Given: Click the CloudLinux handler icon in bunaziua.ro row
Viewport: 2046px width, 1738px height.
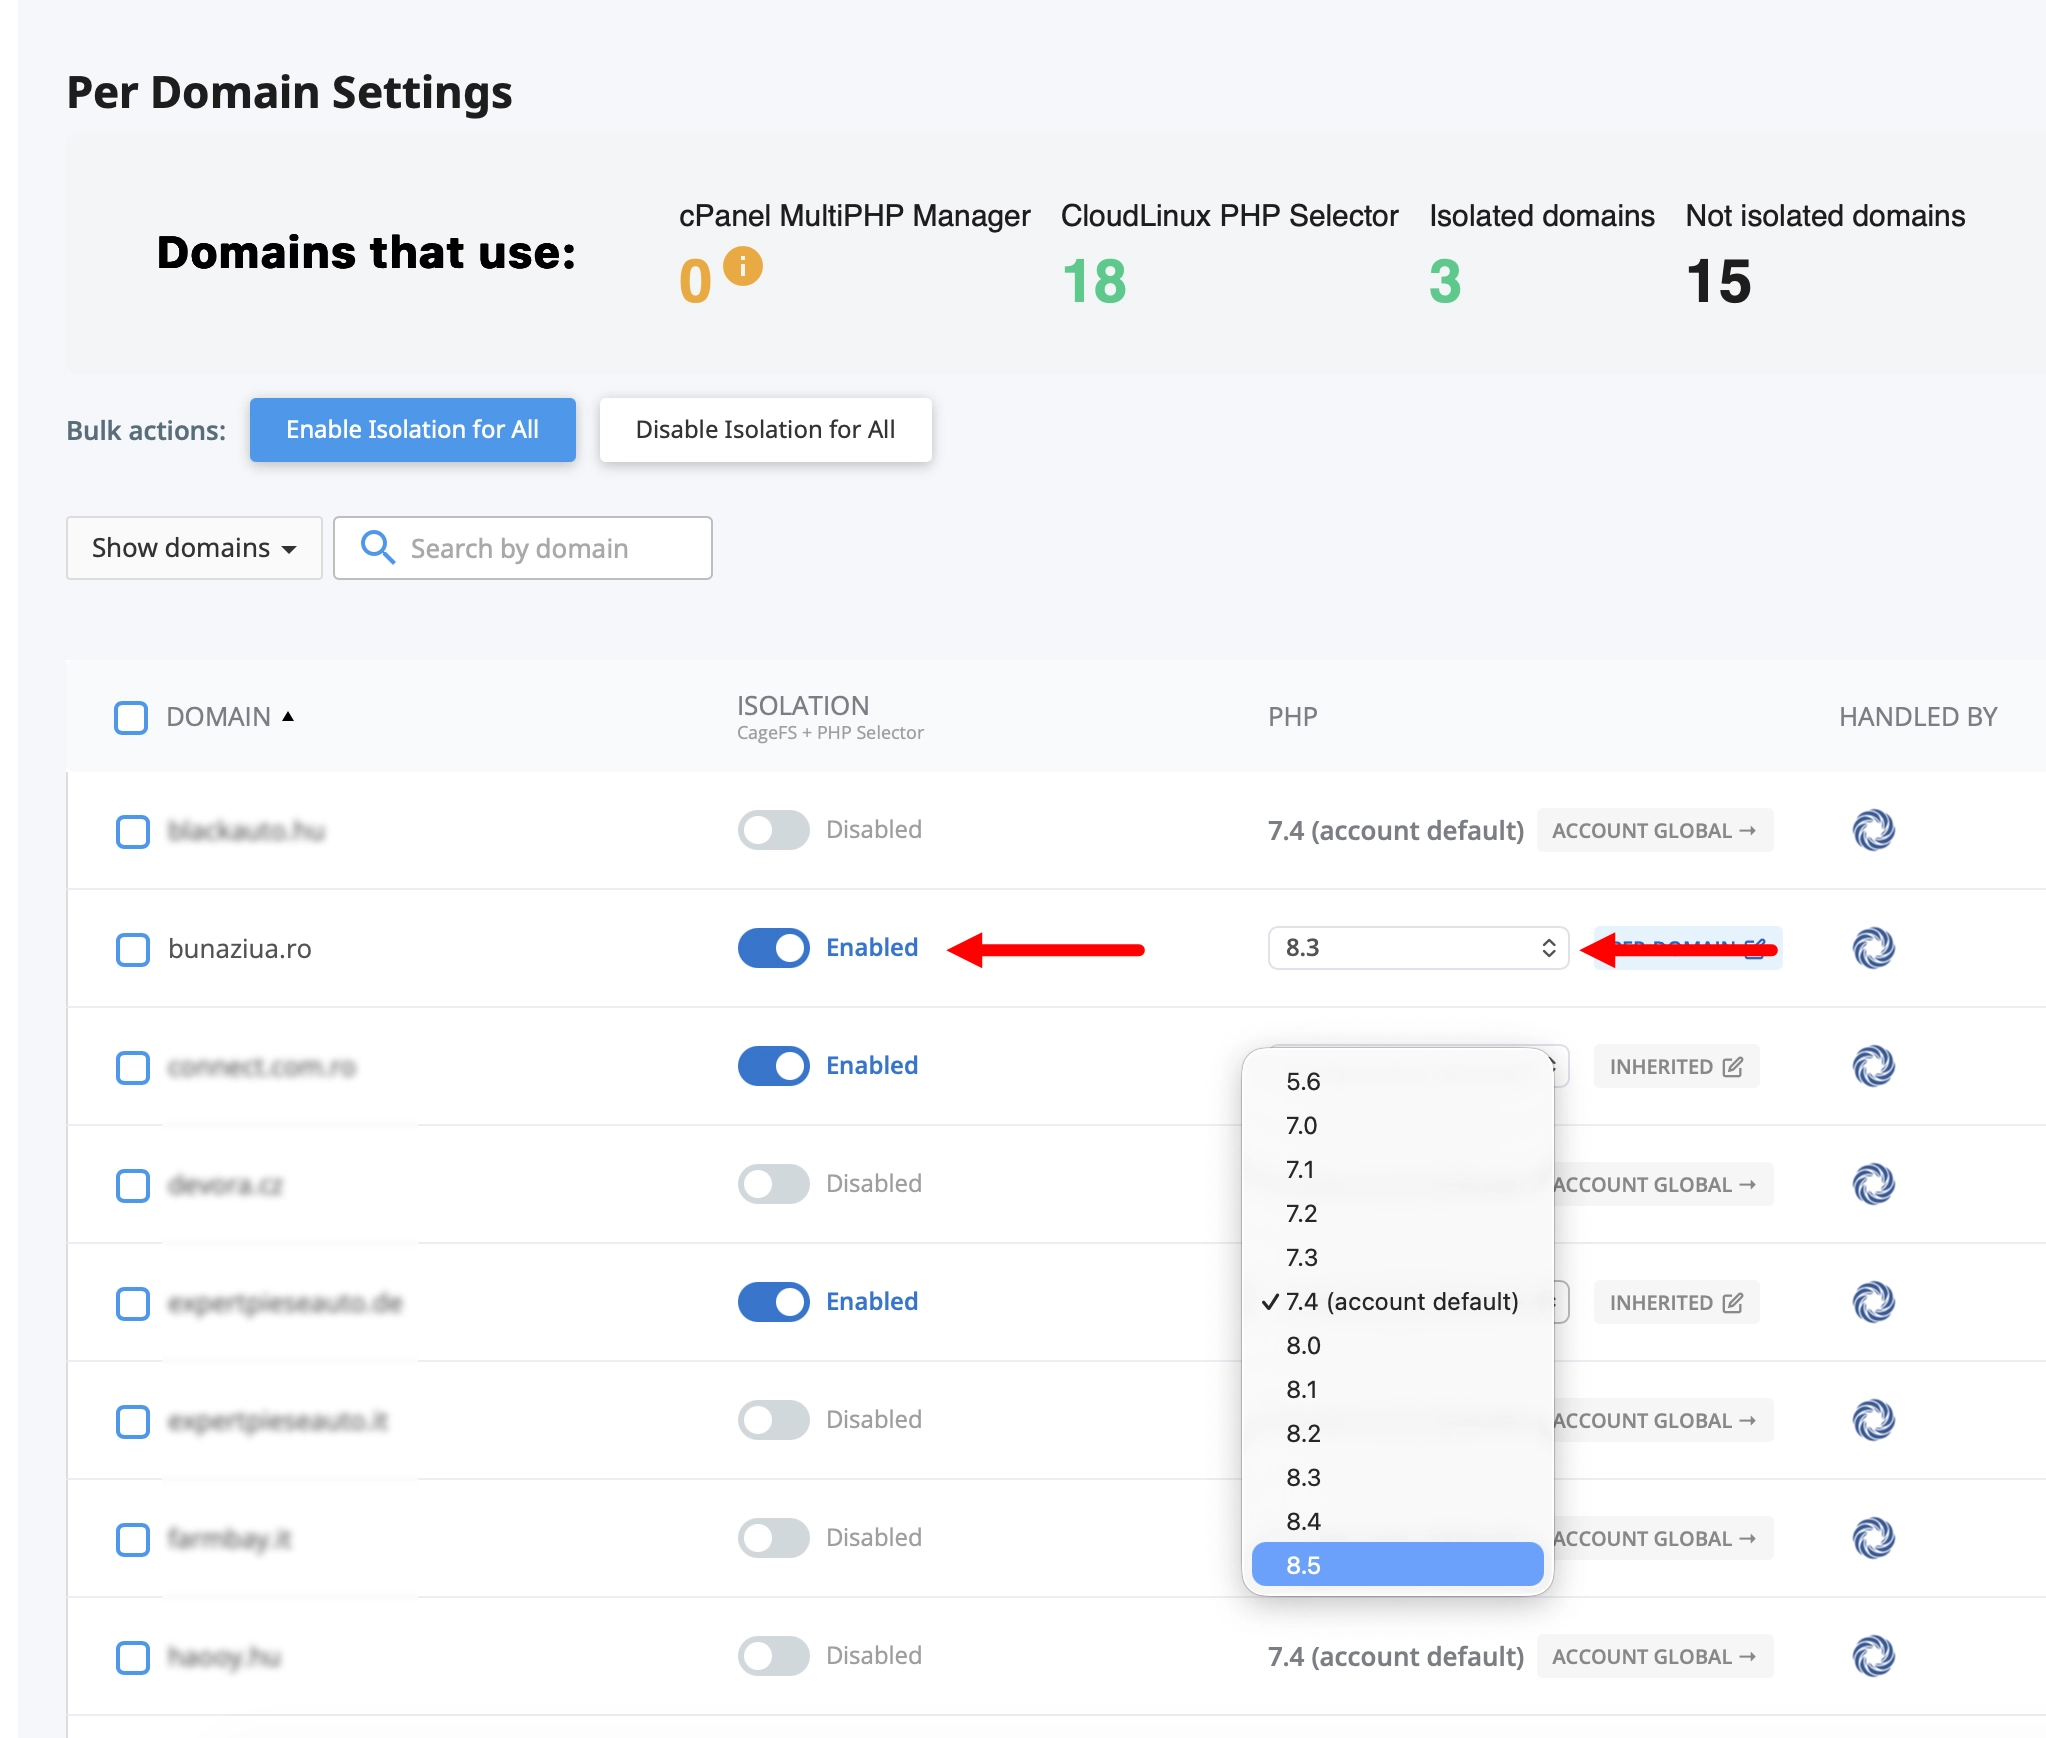Looking at the screenshot, I should [x=1873, y=948].
